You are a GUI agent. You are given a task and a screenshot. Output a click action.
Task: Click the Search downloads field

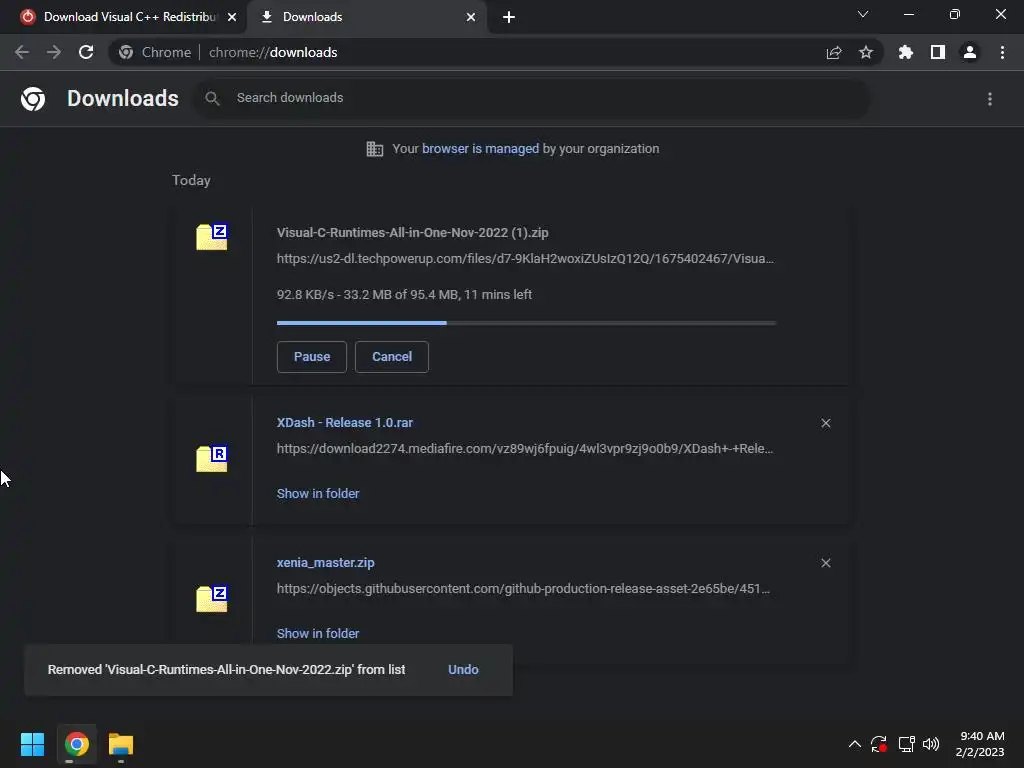coord(532,98)
